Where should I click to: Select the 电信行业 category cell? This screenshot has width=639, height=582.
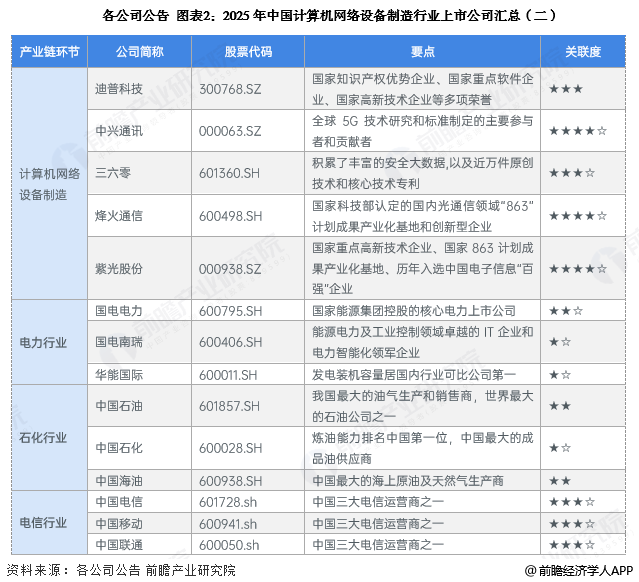tap(49, 523)
